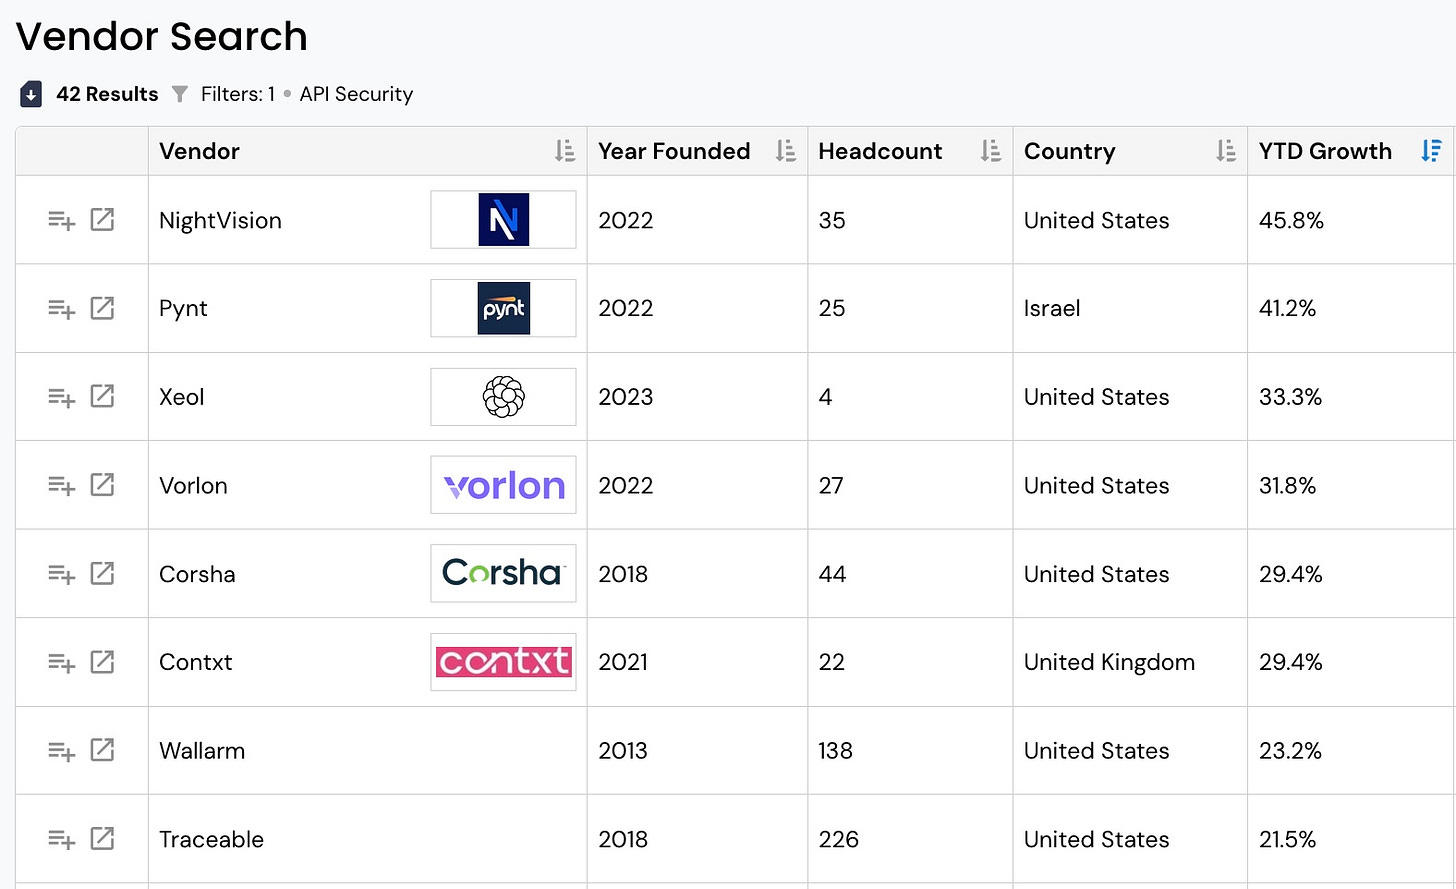1456x889 pixels.
Task: Open Pynt in external link icon
Action: coord(102,308)
